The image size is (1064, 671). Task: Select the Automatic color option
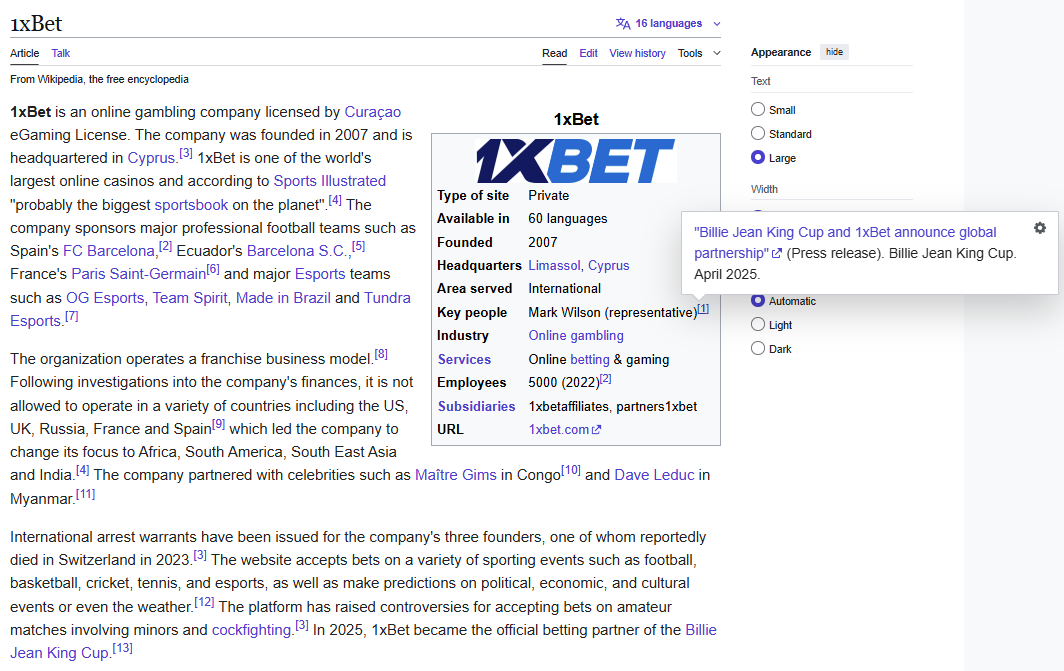pyautogui.click(x=758, y=301)
